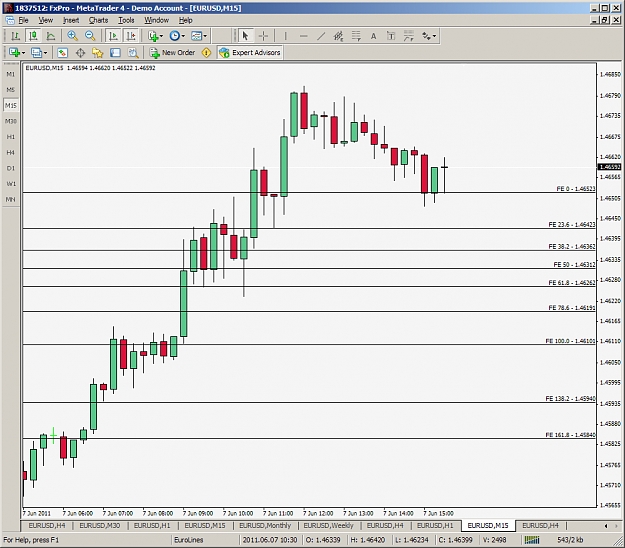The image size is (625, 548).
Task: Select the trendline drawing tool
Action: (321, 36)
